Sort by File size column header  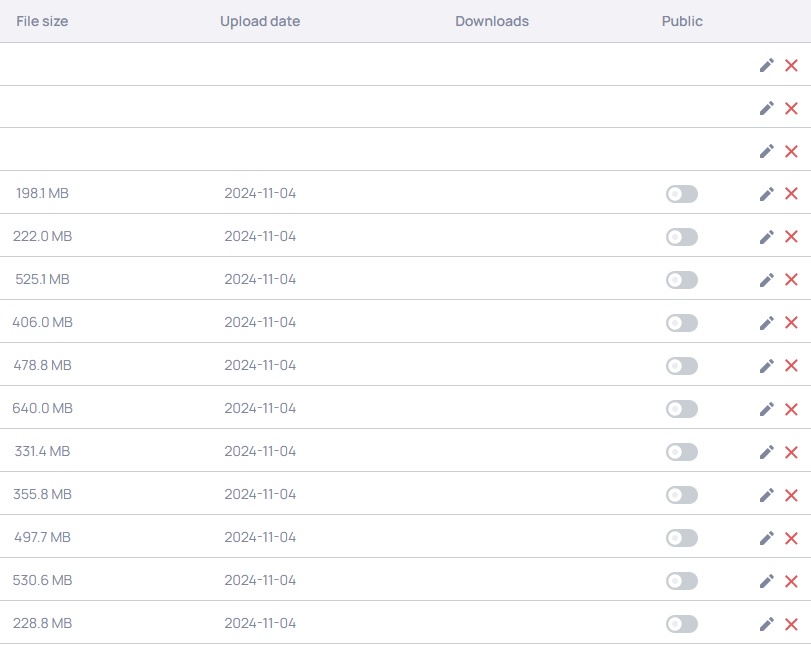tap(42, 21)
